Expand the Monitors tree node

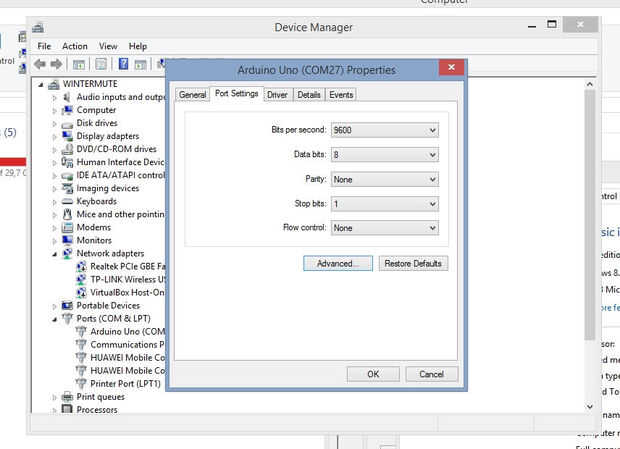tap(55, 241)
